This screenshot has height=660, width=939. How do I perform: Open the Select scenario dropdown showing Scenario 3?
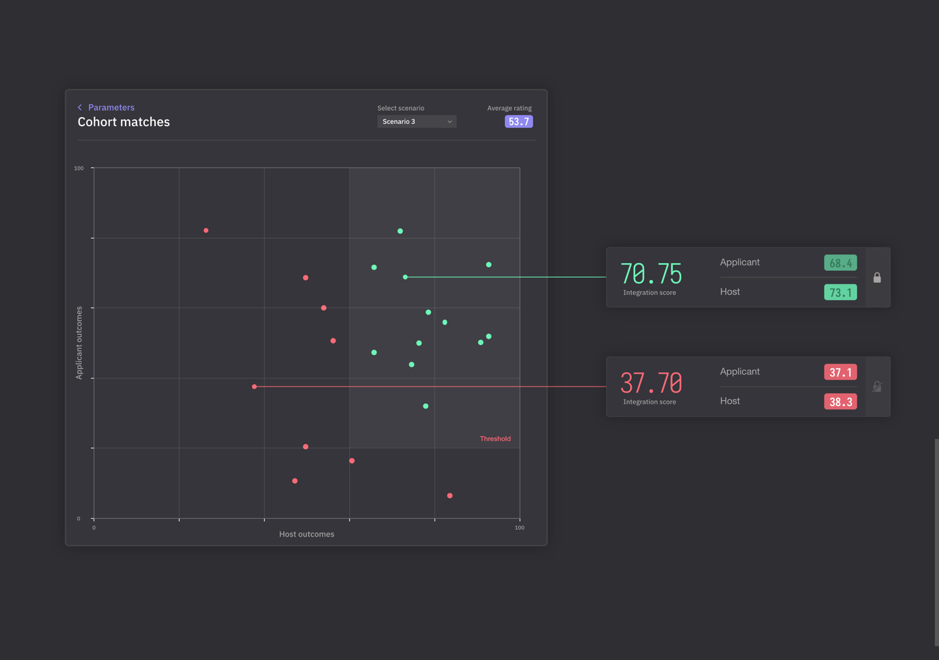(417, 122)
